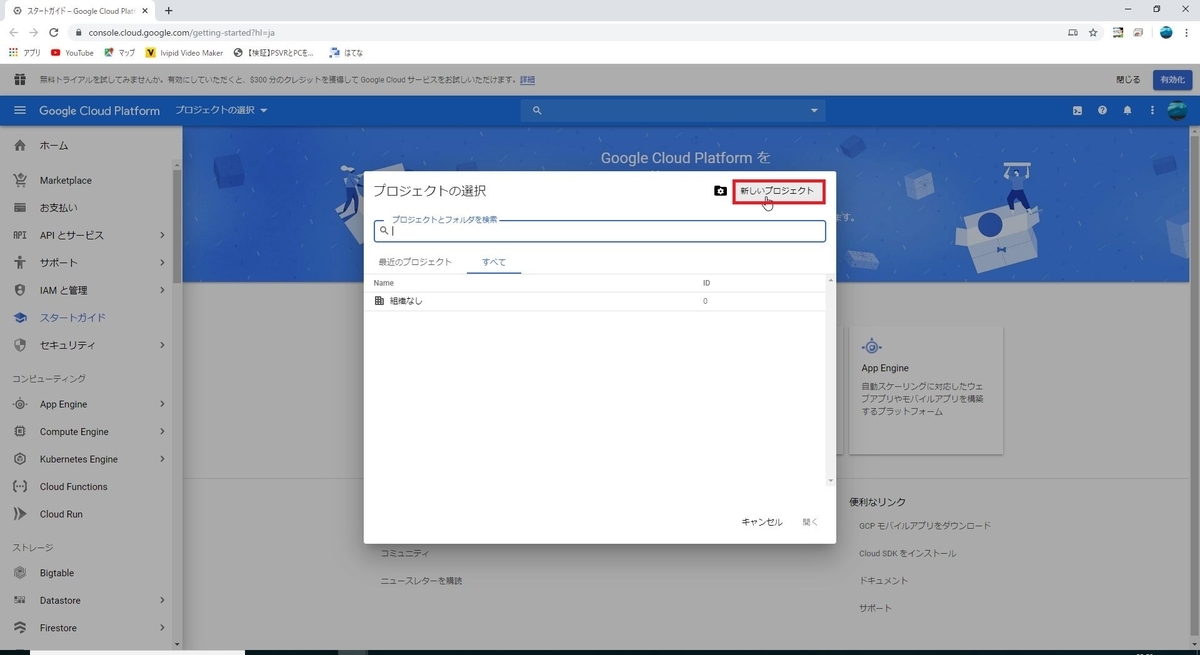Viewport: 1200px width, 655px height.
Task: Click the browser reload icon
Action: click(x=55, y=32)
